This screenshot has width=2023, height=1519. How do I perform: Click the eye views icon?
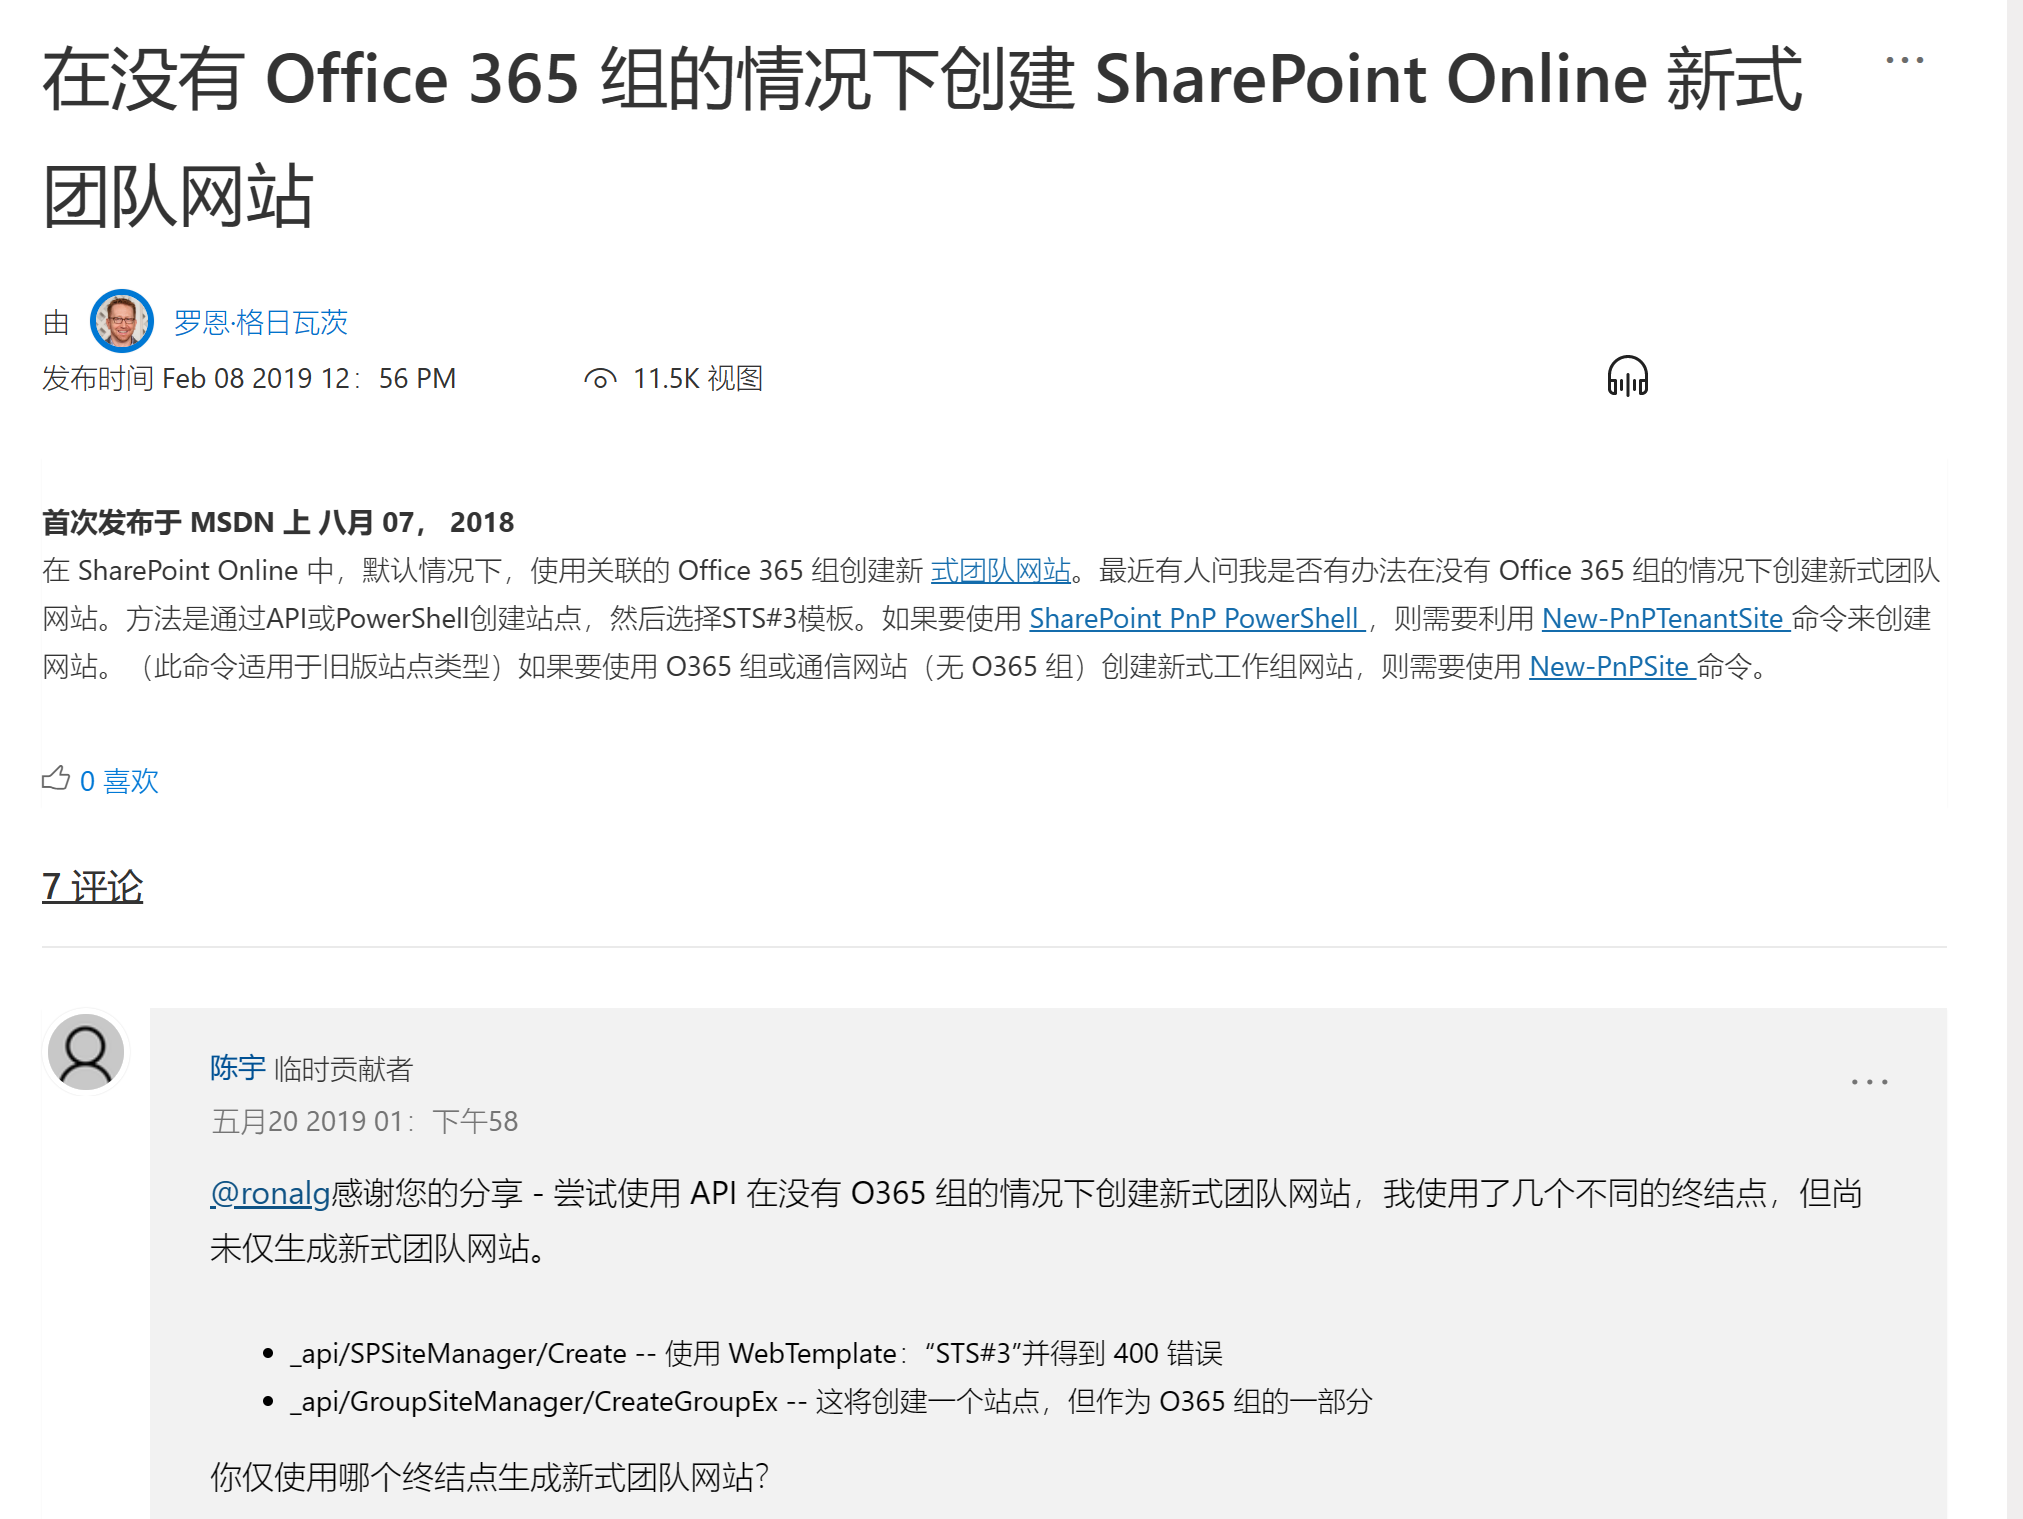pyautogui.click(x=600, y=379)
